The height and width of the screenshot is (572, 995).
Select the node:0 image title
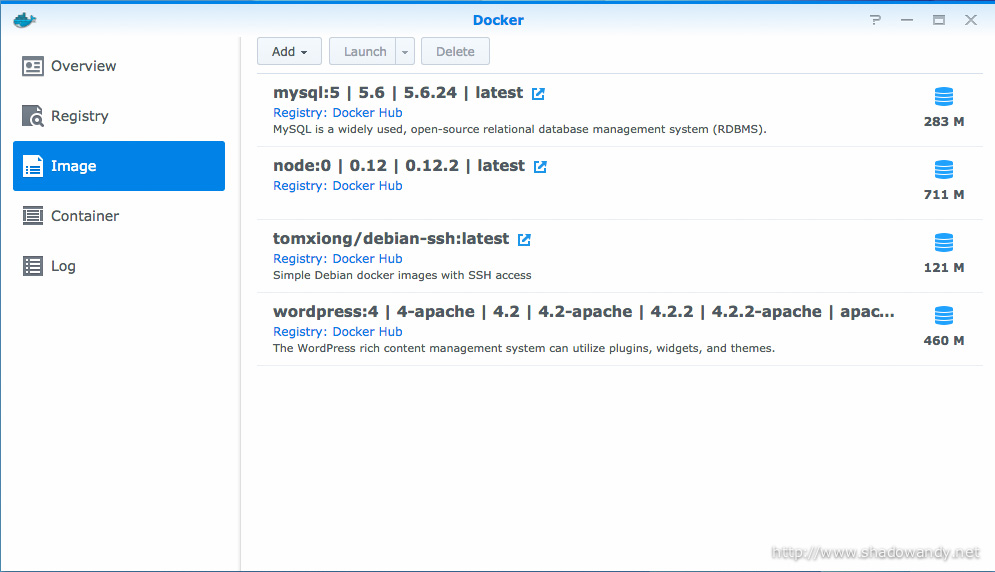click(x=399, y=166)
